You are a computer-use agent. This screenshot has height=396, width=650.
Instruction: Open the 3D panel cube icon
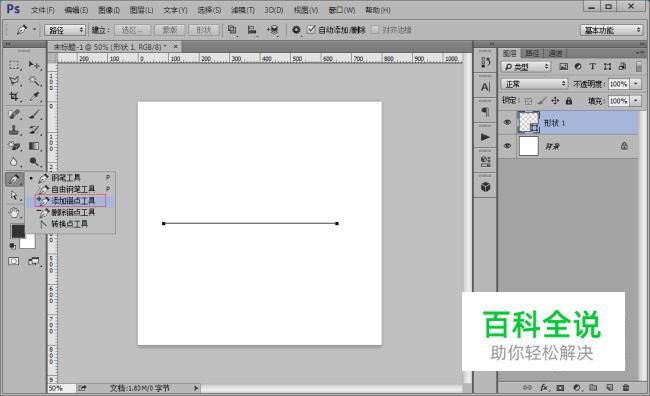[485, 187]
